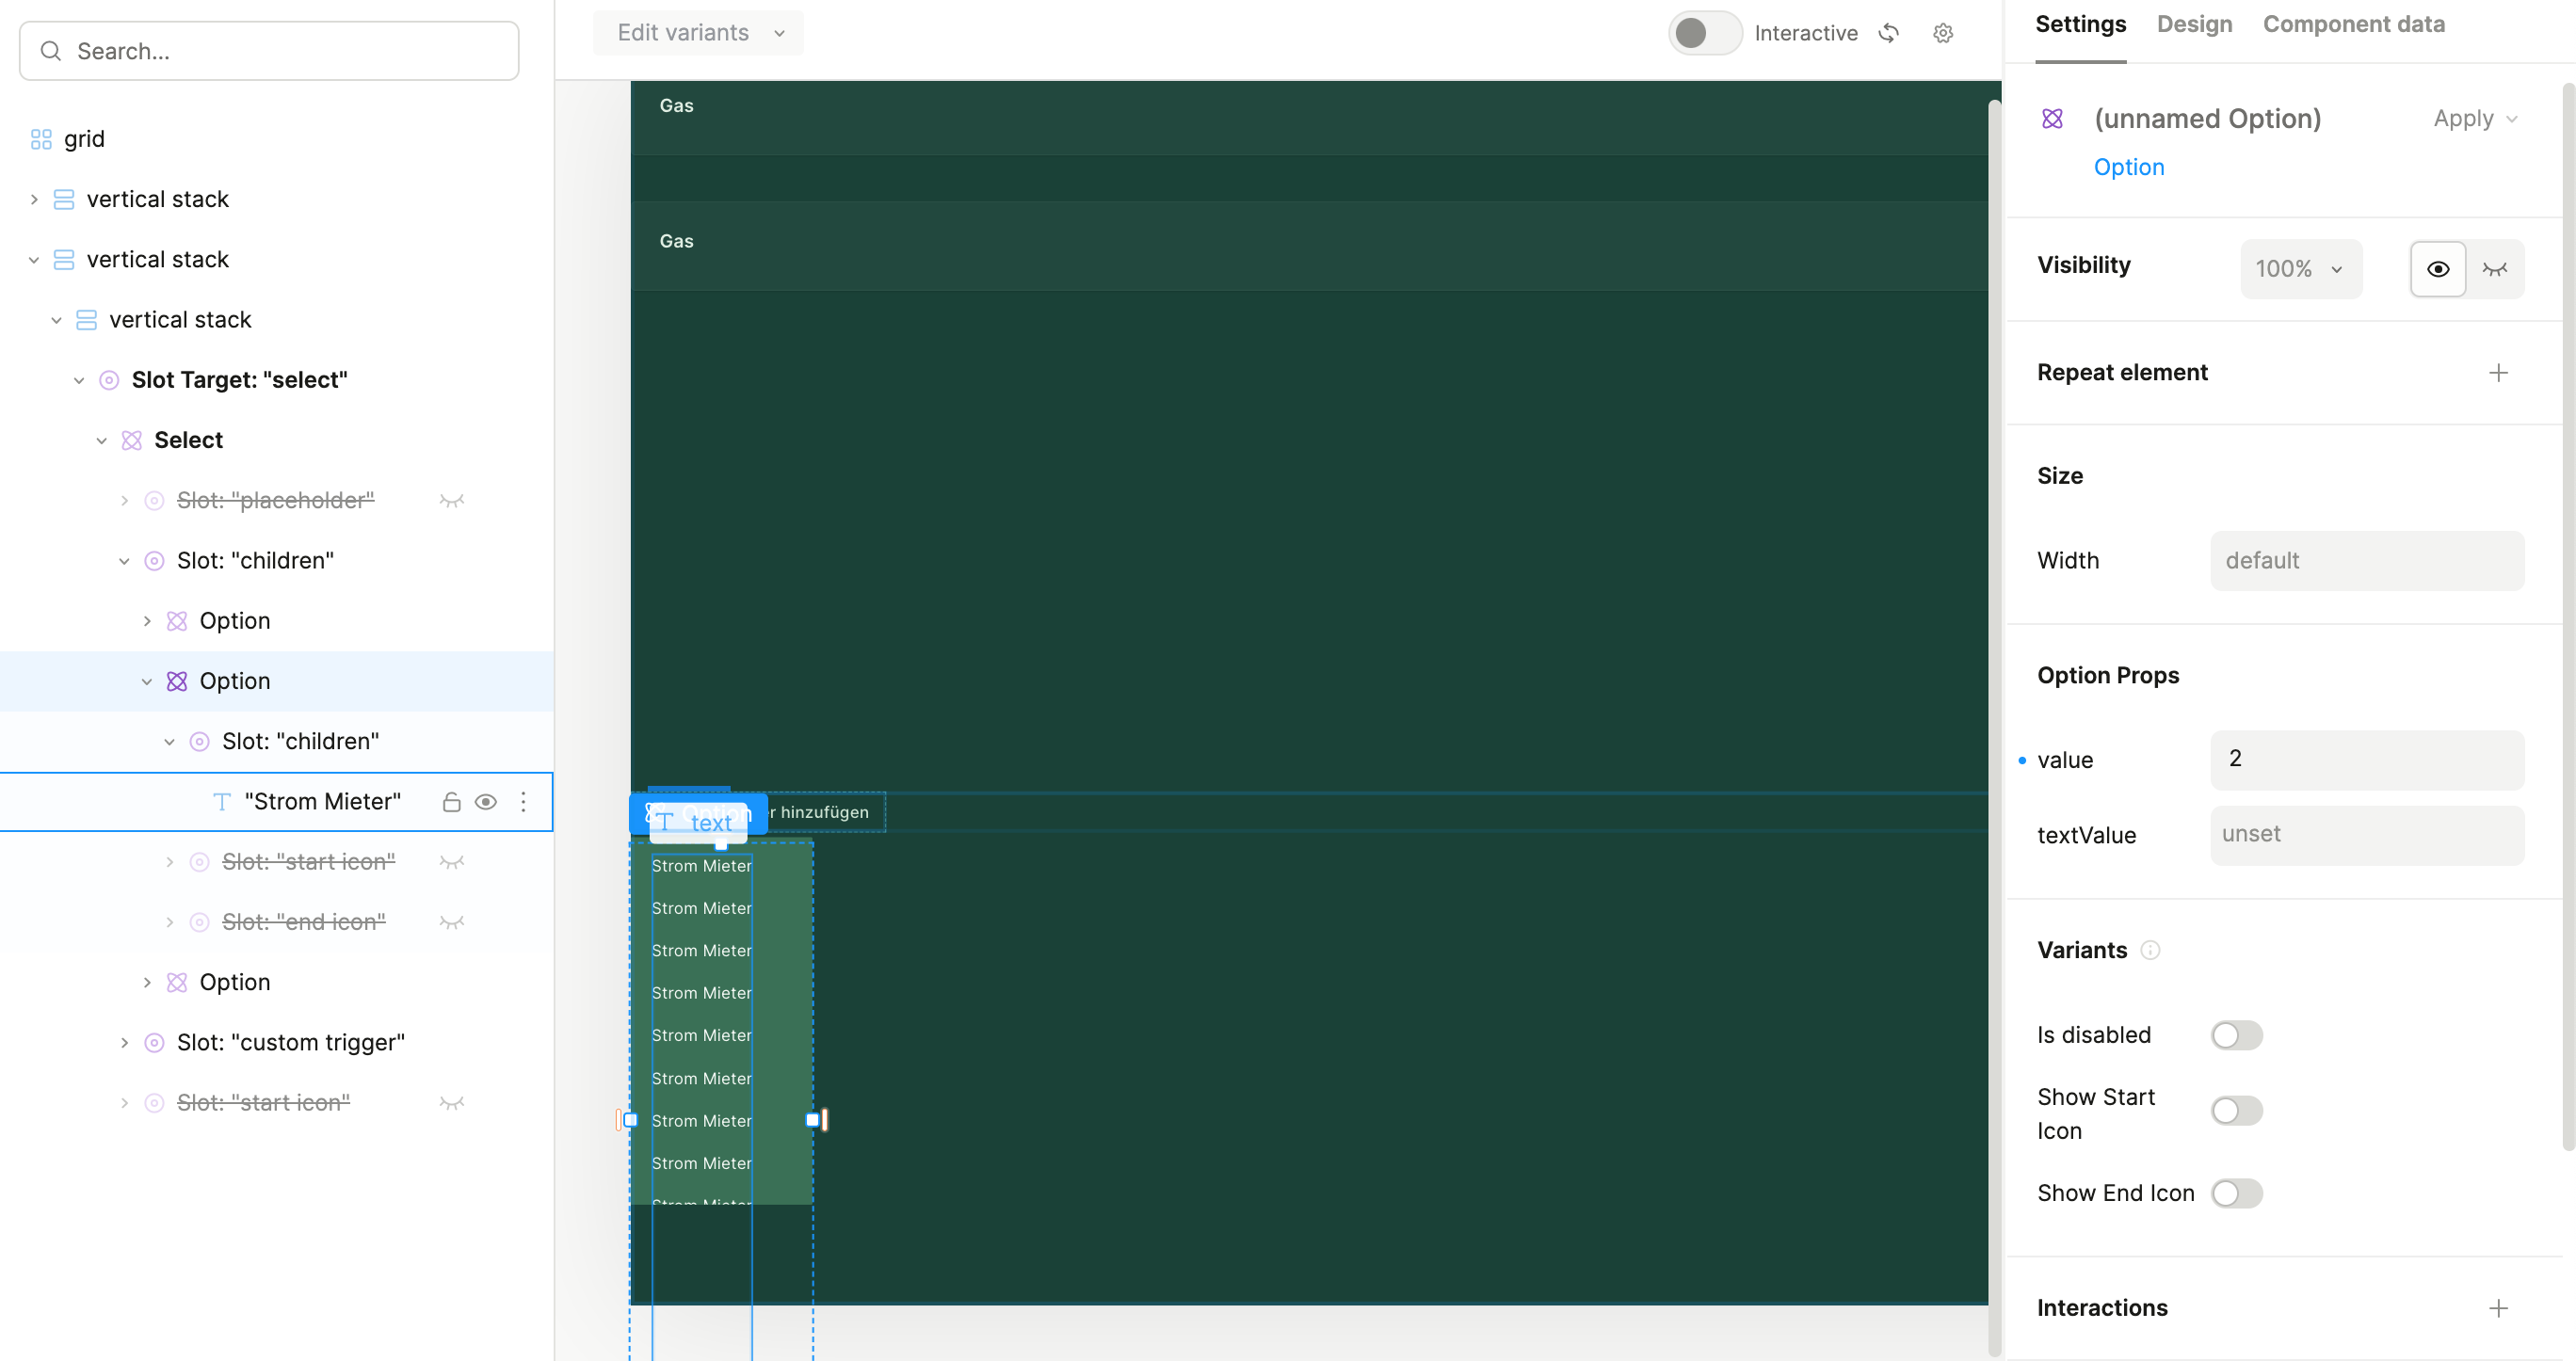This screenshot has height=1361, width=2576.
Task: Toggle eye visibility of "Strom Mieter" text
Action: [x=486, y=802]
